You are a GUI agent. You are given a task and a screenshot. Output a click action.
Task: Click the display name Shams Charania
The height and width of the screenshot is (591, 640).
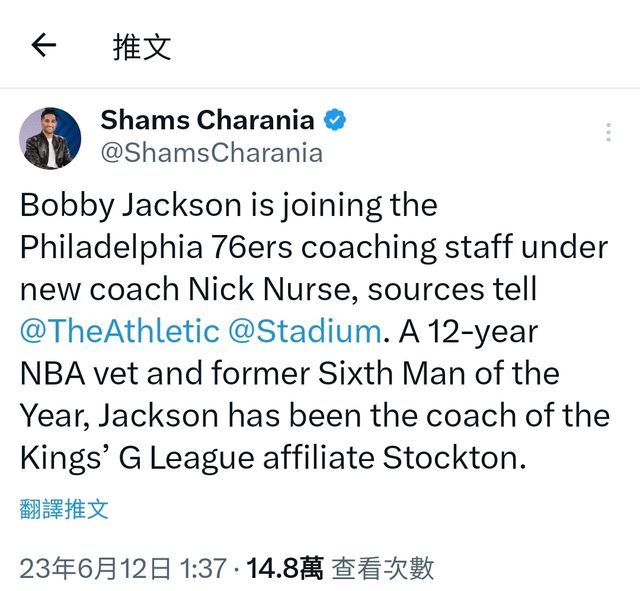click(207, 121)
